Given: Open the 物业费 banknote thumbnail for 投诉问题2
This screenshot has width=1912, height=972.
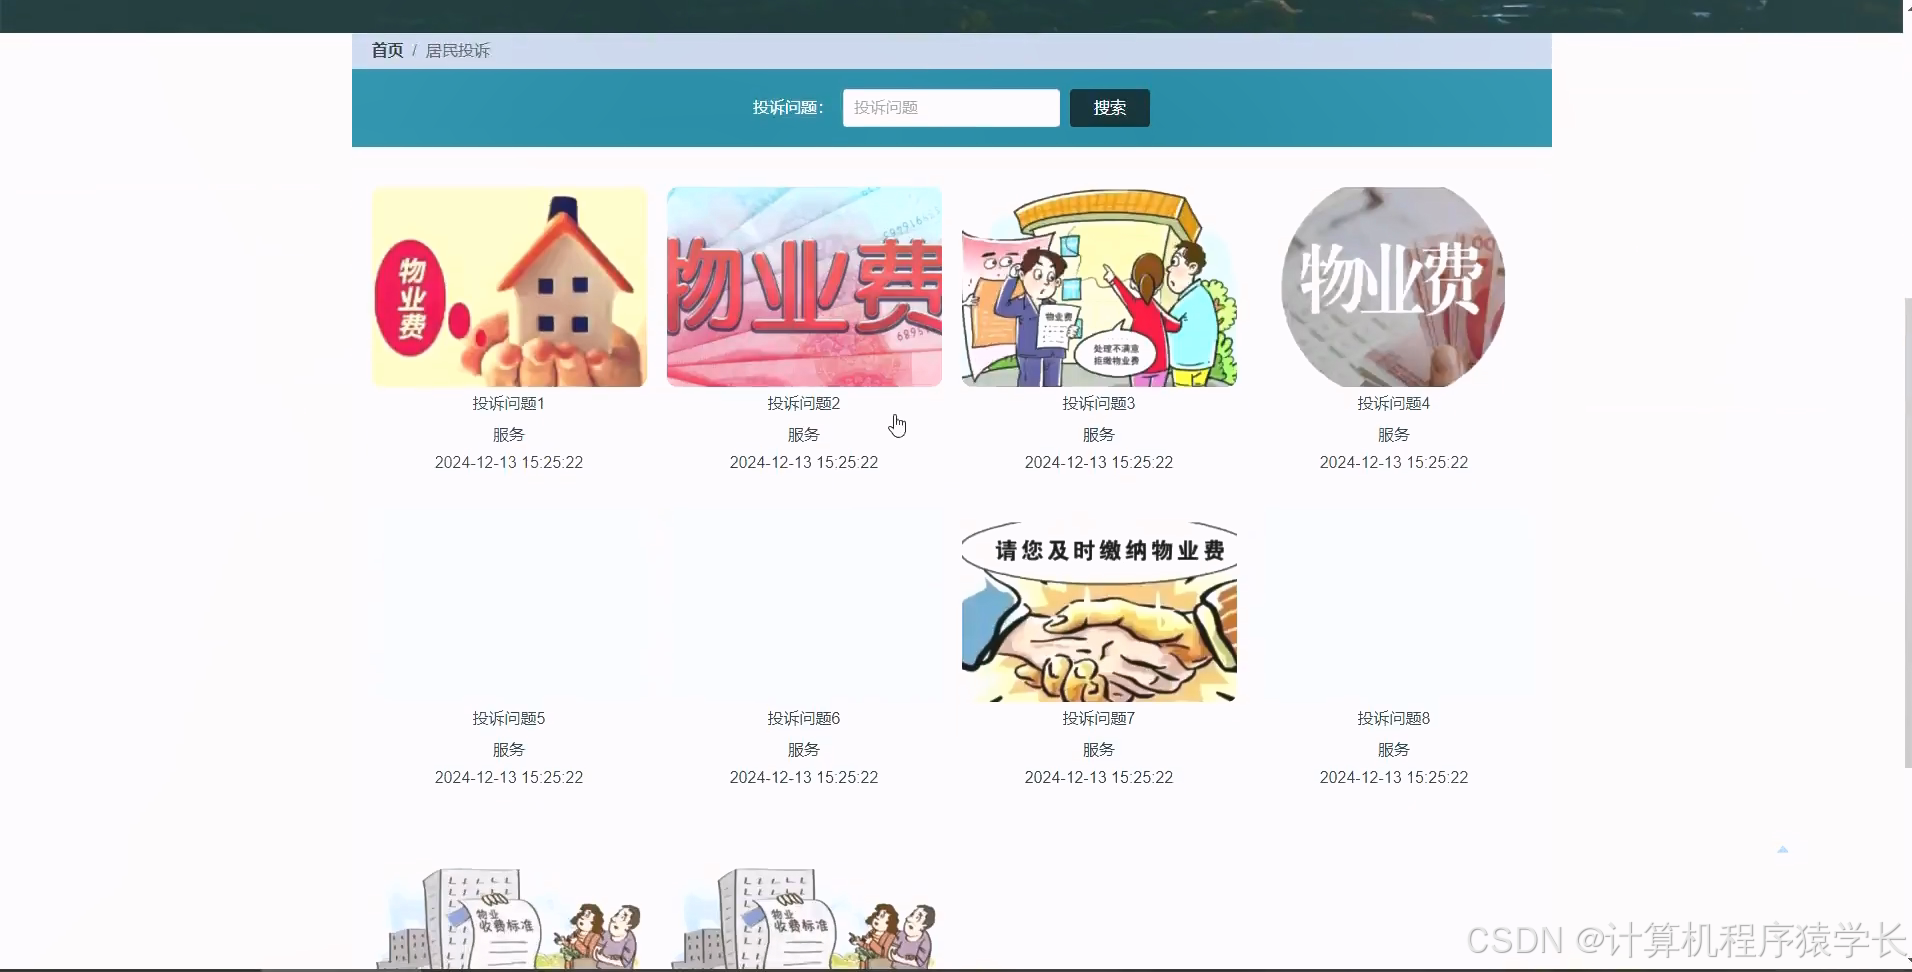Looking at the screenshot, I should point(803,287).
